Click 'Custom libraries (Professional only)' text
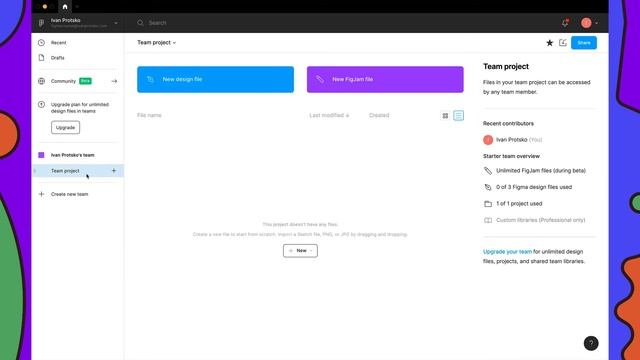The height and width of the screenshot is (360, 640). (x=540, y=220)
